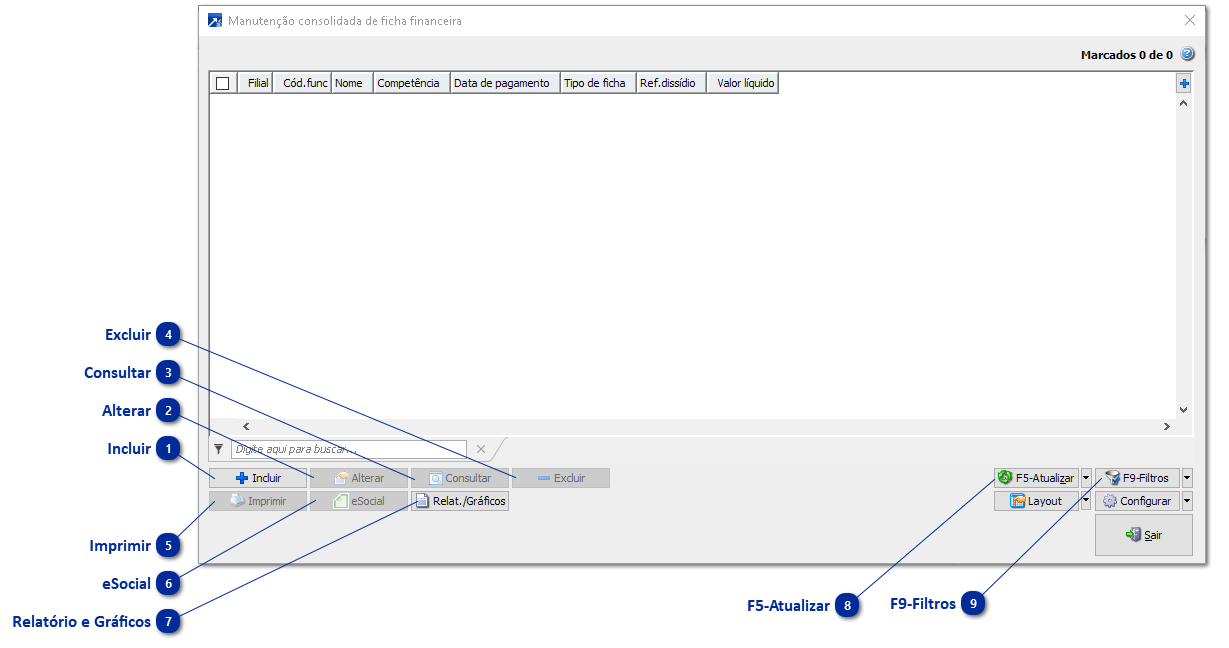Screen dimensions: 1229x648
Task: Open Relat./Gráficos reports
Action: click(460, 501)
